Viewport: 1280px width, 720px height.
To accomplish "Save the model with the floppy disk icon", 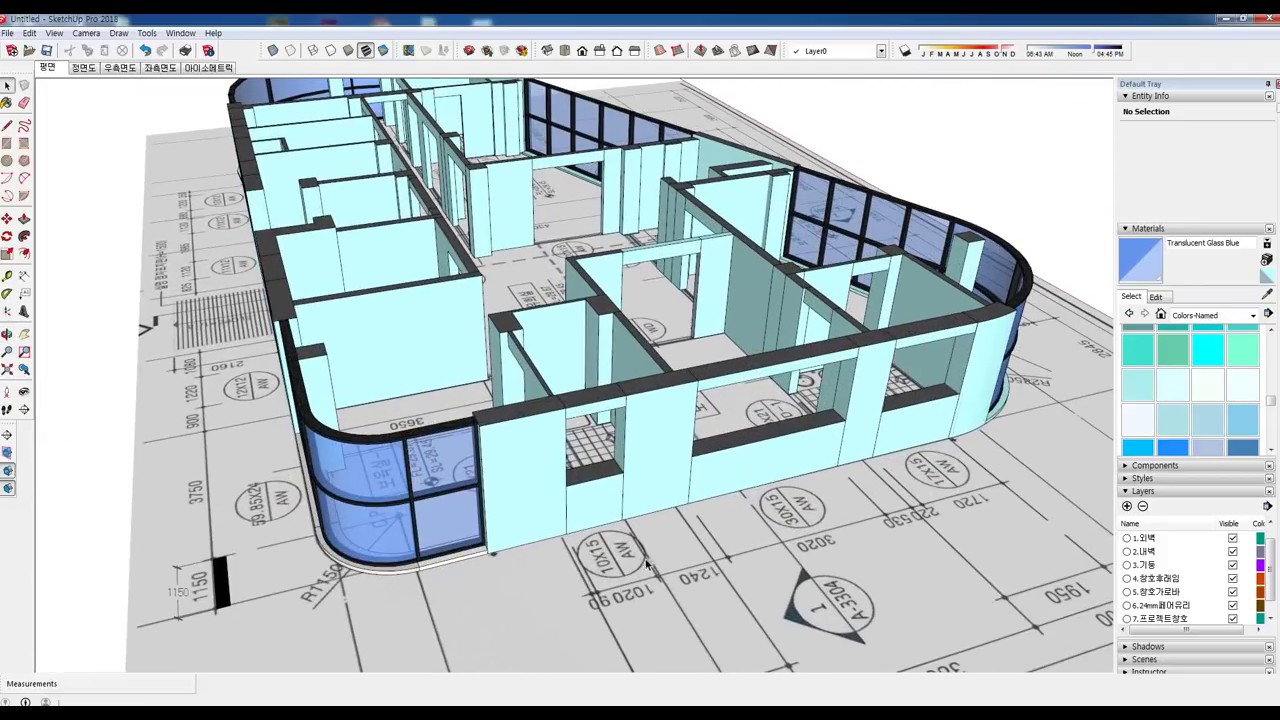I will click(x=46, y=50).
